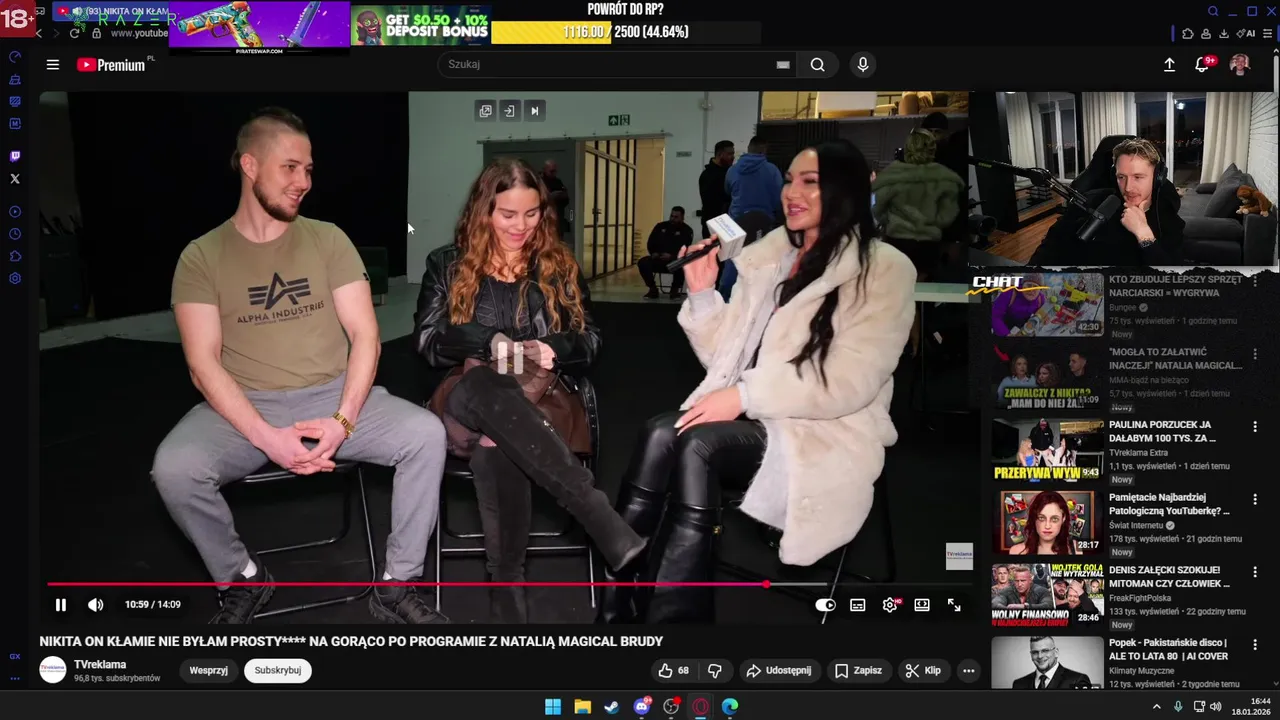Open Opera GX from taskbar
Image resolution: width=1280 pixels, height=720 pixels.
701,707
